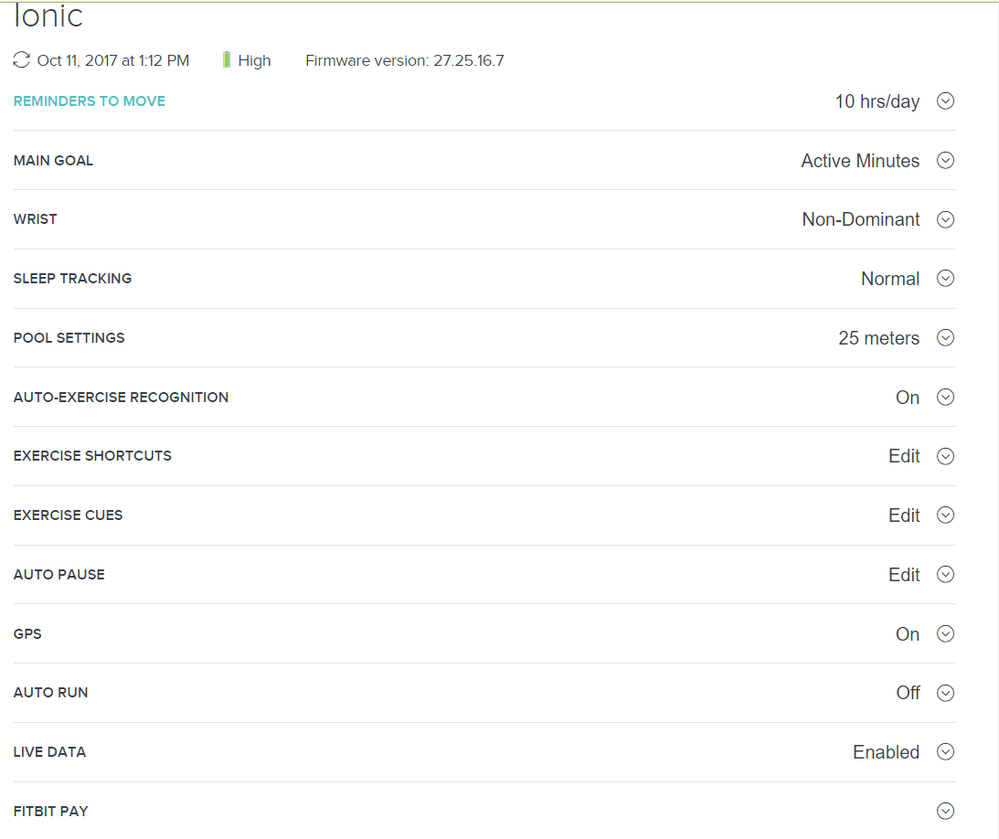The width and height of the screenshot is (999, 839).
Task: Click the Non-Dominant wrist value
Action: point(861,219)
